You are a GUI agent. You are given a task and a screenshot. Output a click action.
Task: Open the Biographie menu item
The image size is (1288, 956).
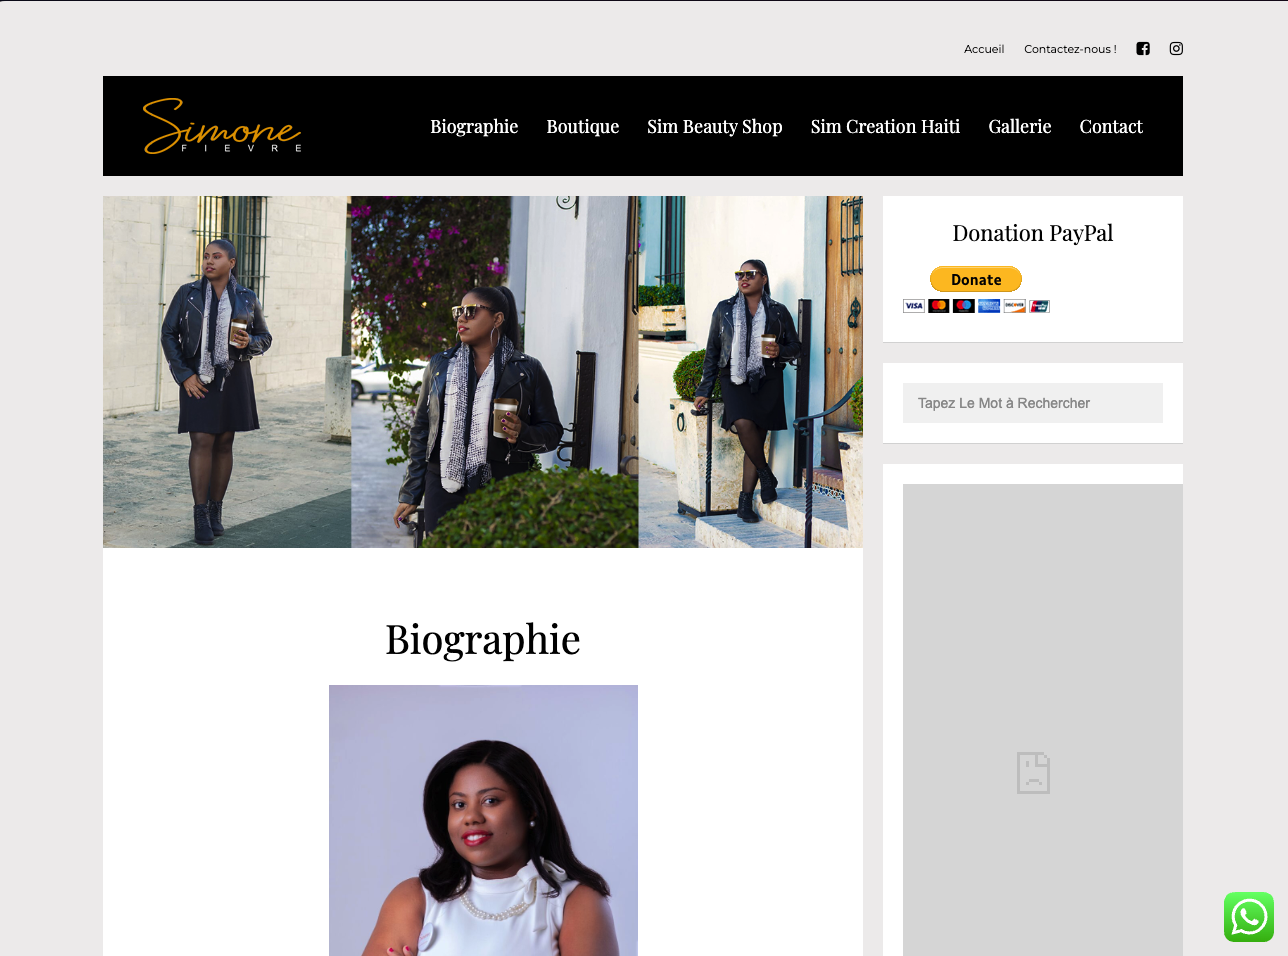tap(474, 126)
